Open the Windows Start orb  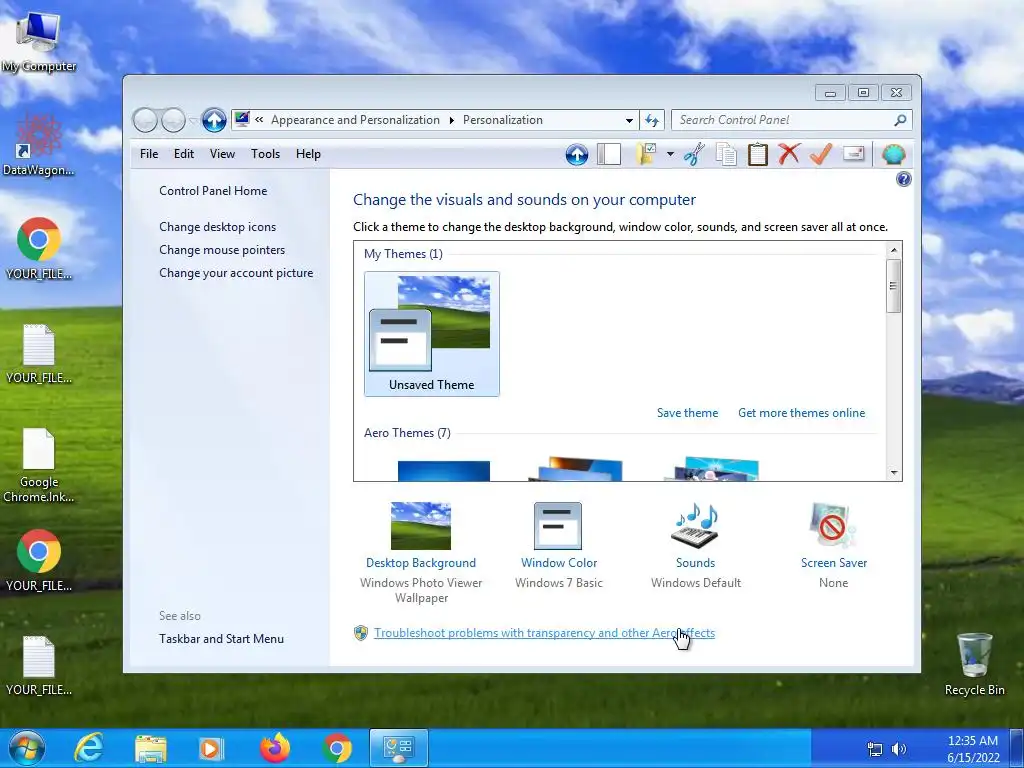(x=27, y=748)
